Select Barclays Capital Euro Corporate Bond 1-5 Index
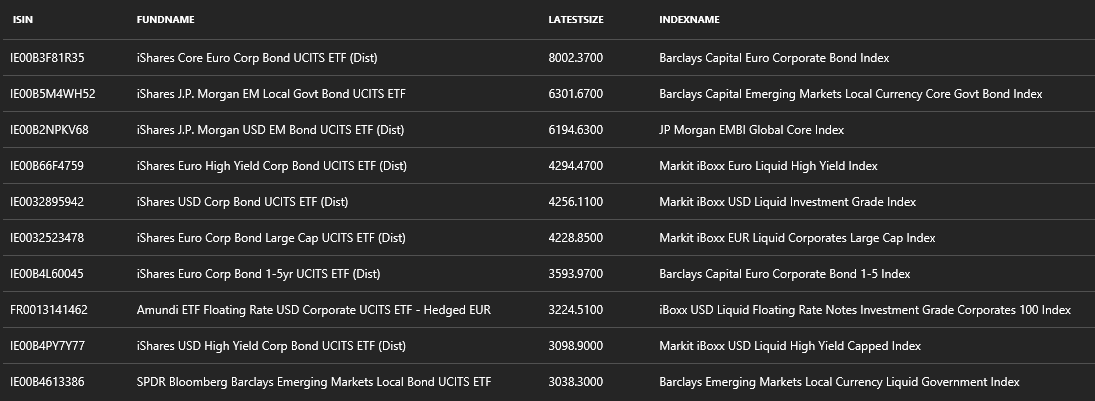 [x=784, y=274]
